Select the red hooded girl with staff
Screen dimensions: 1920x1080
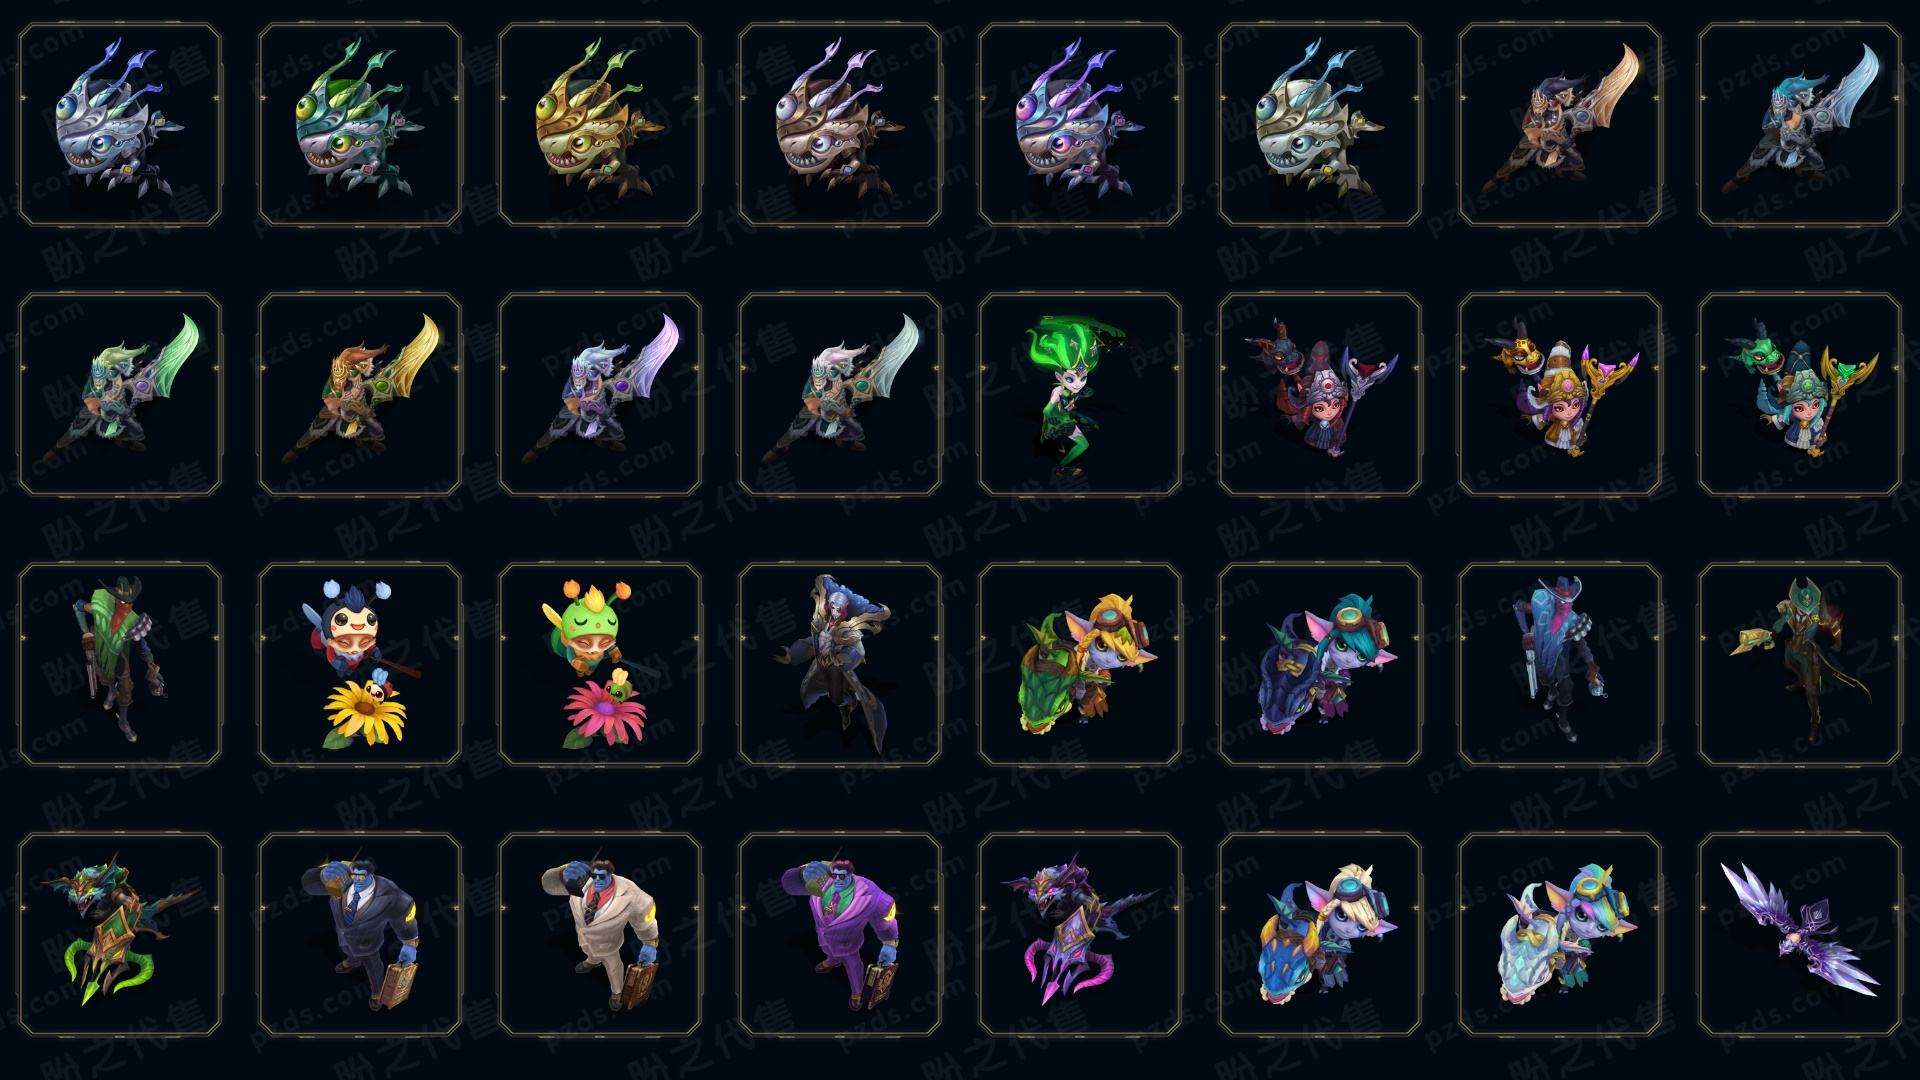pos(1320,394)
